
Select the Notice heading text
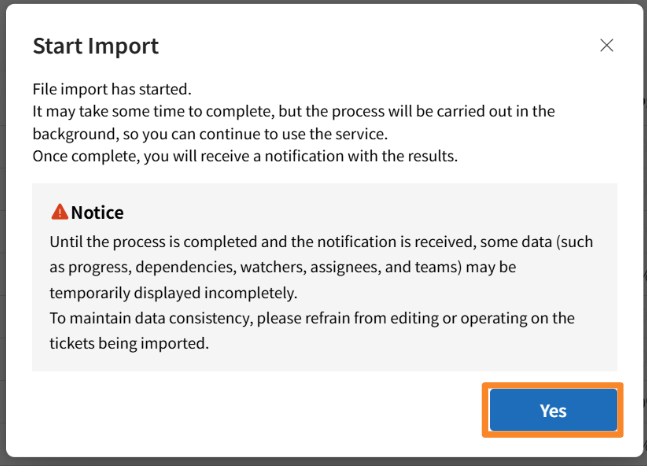coord(97,213)
